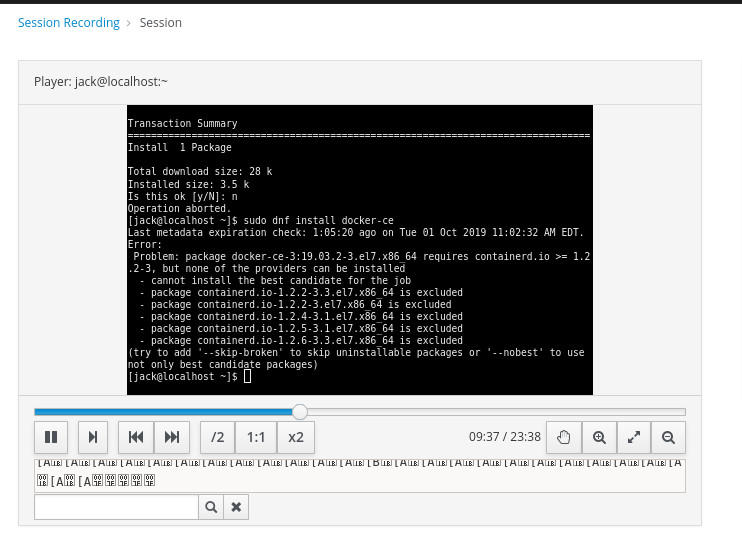
Task: Click 'Transaction Summary' terminal line
Action: pyautogui.click(x=183, y=124)
